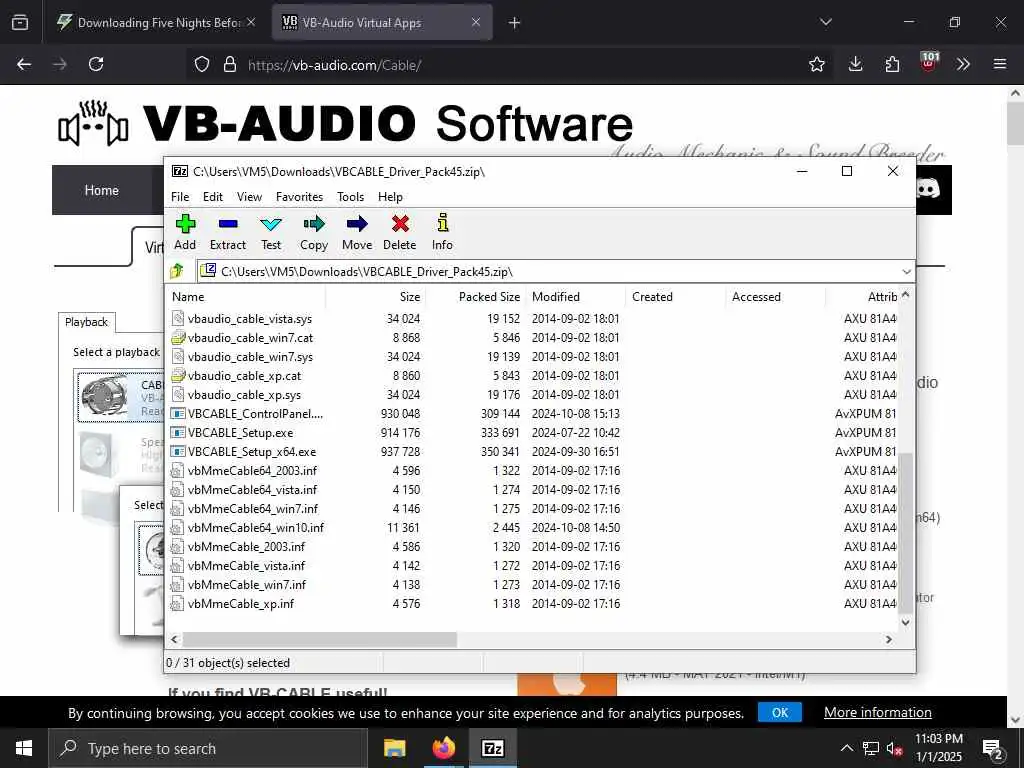Click the Copy toolbar icon in 7-Zip

click(x=313, y=232)
